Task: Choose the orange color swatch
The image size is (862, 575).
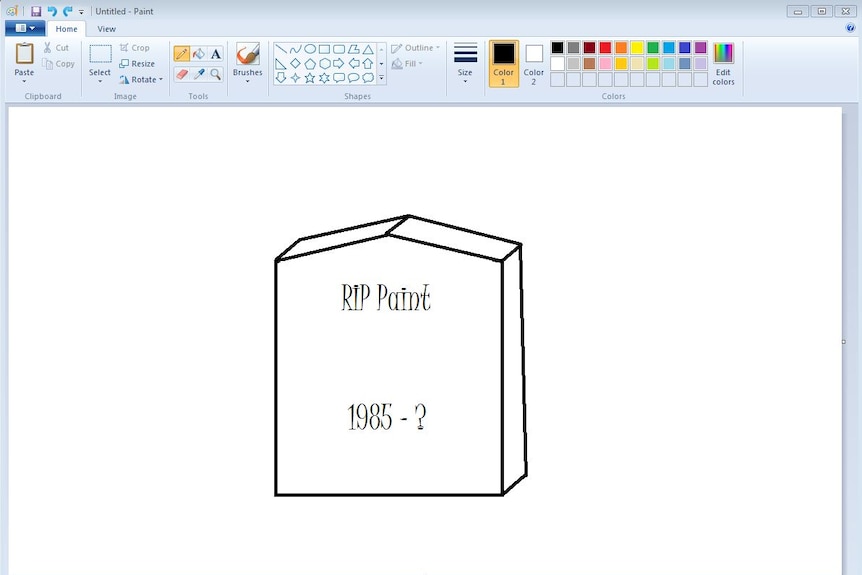Action: (x=621, y=48)
